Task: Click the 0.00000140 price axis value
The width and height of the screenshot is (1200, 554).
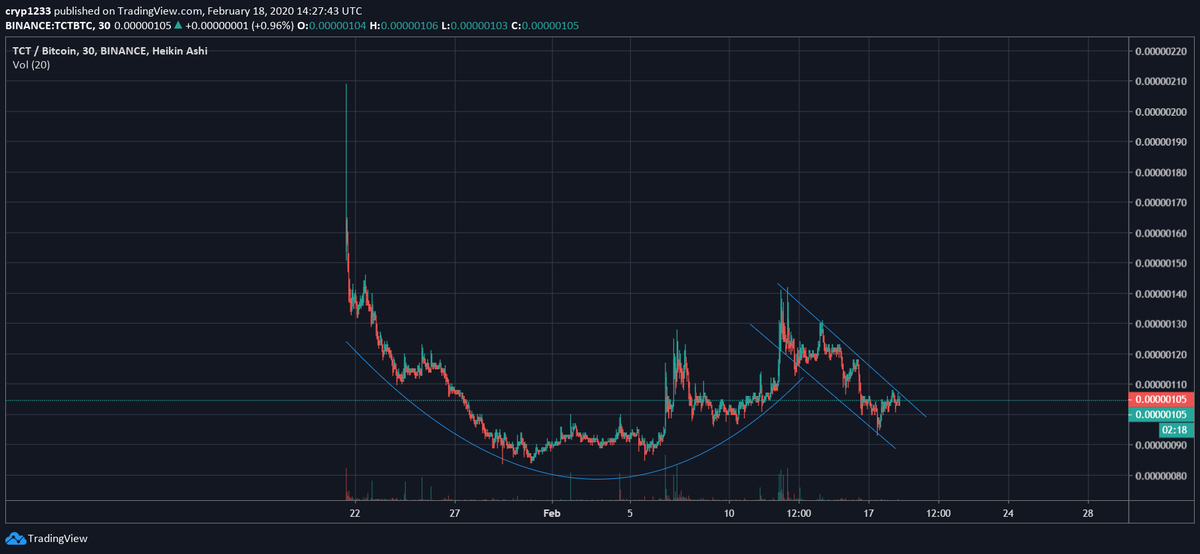Action: [x=1162, y=294]
